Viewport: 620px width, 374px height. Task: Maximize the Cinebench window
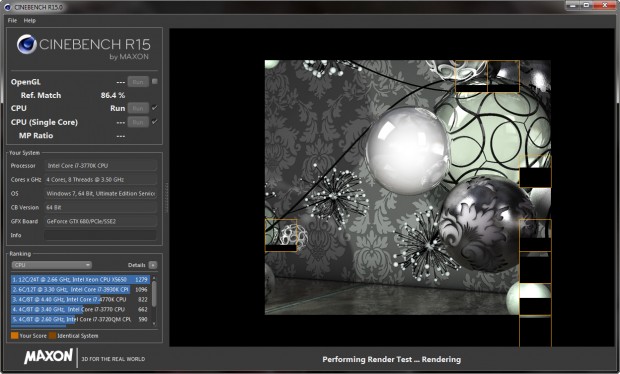(586, 5)
